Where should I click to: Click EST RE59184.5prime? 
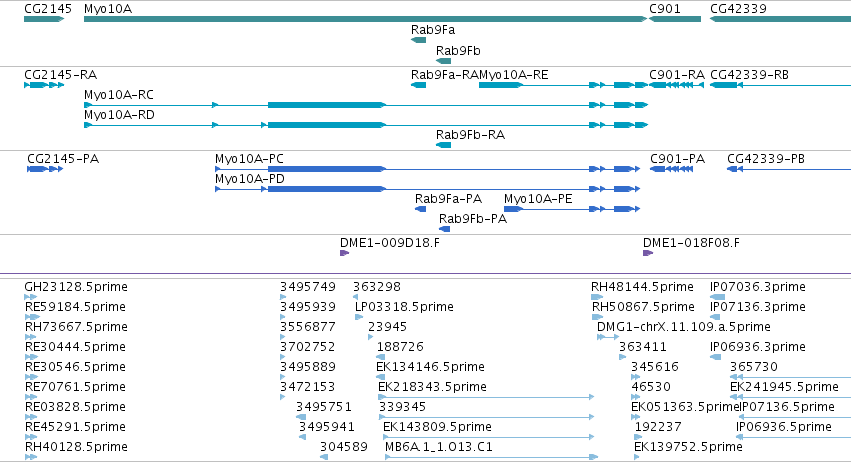[75, 307]
